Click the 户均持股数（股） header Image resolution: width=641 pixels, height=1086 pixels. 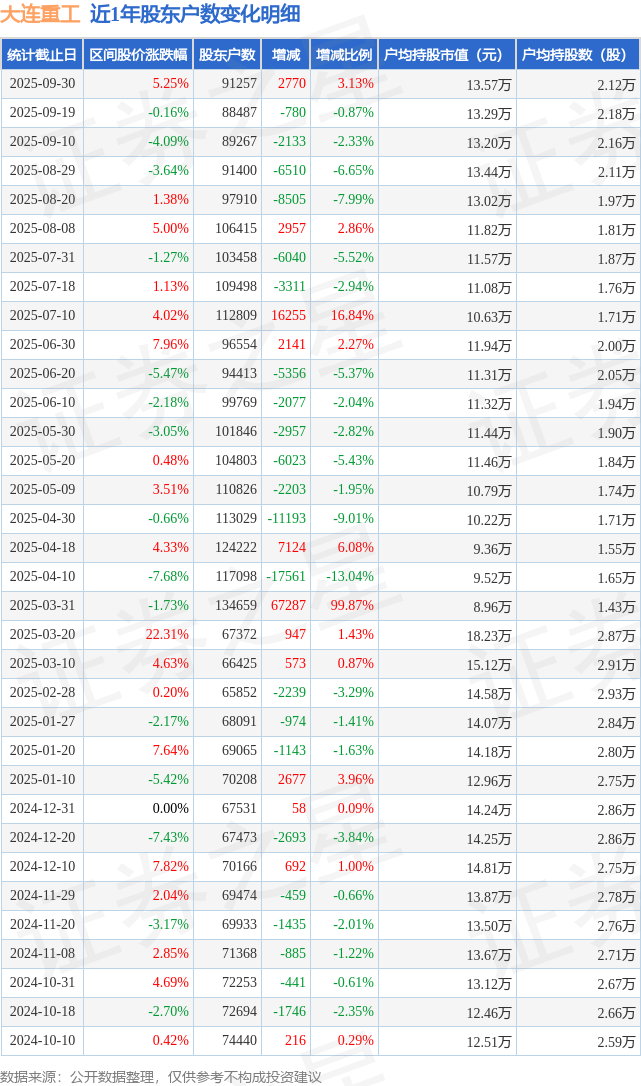pos(579,55)
